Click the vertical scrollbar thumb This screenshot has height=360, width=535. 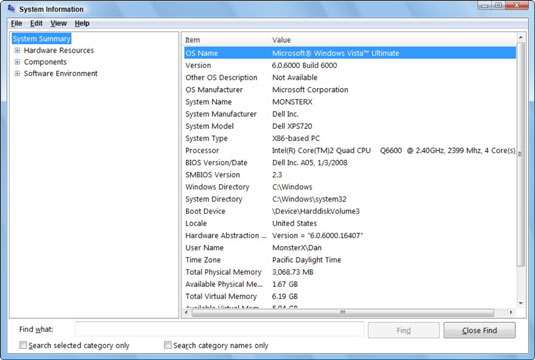coord(521,154)
